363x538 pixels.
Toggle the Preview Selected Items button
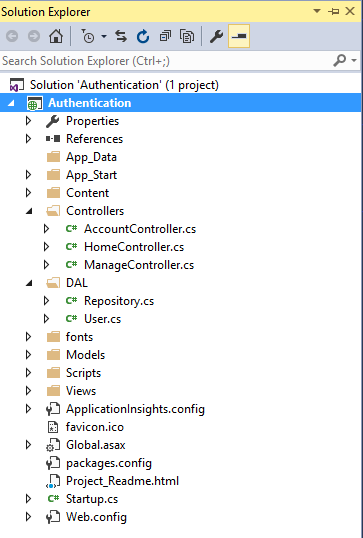[x=239, y=36]
